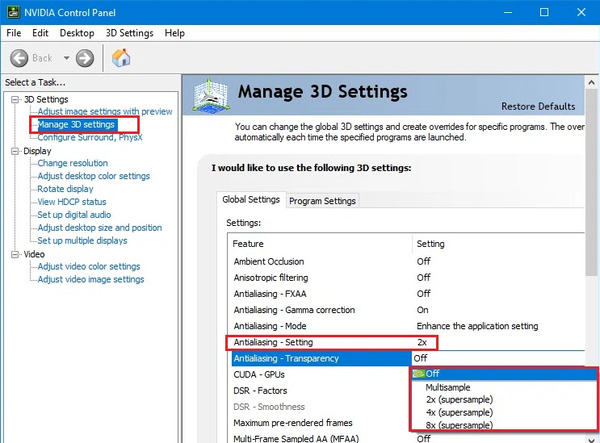Open Set up digital audio
The image size is (600, 443).
(x=74, y=215)
